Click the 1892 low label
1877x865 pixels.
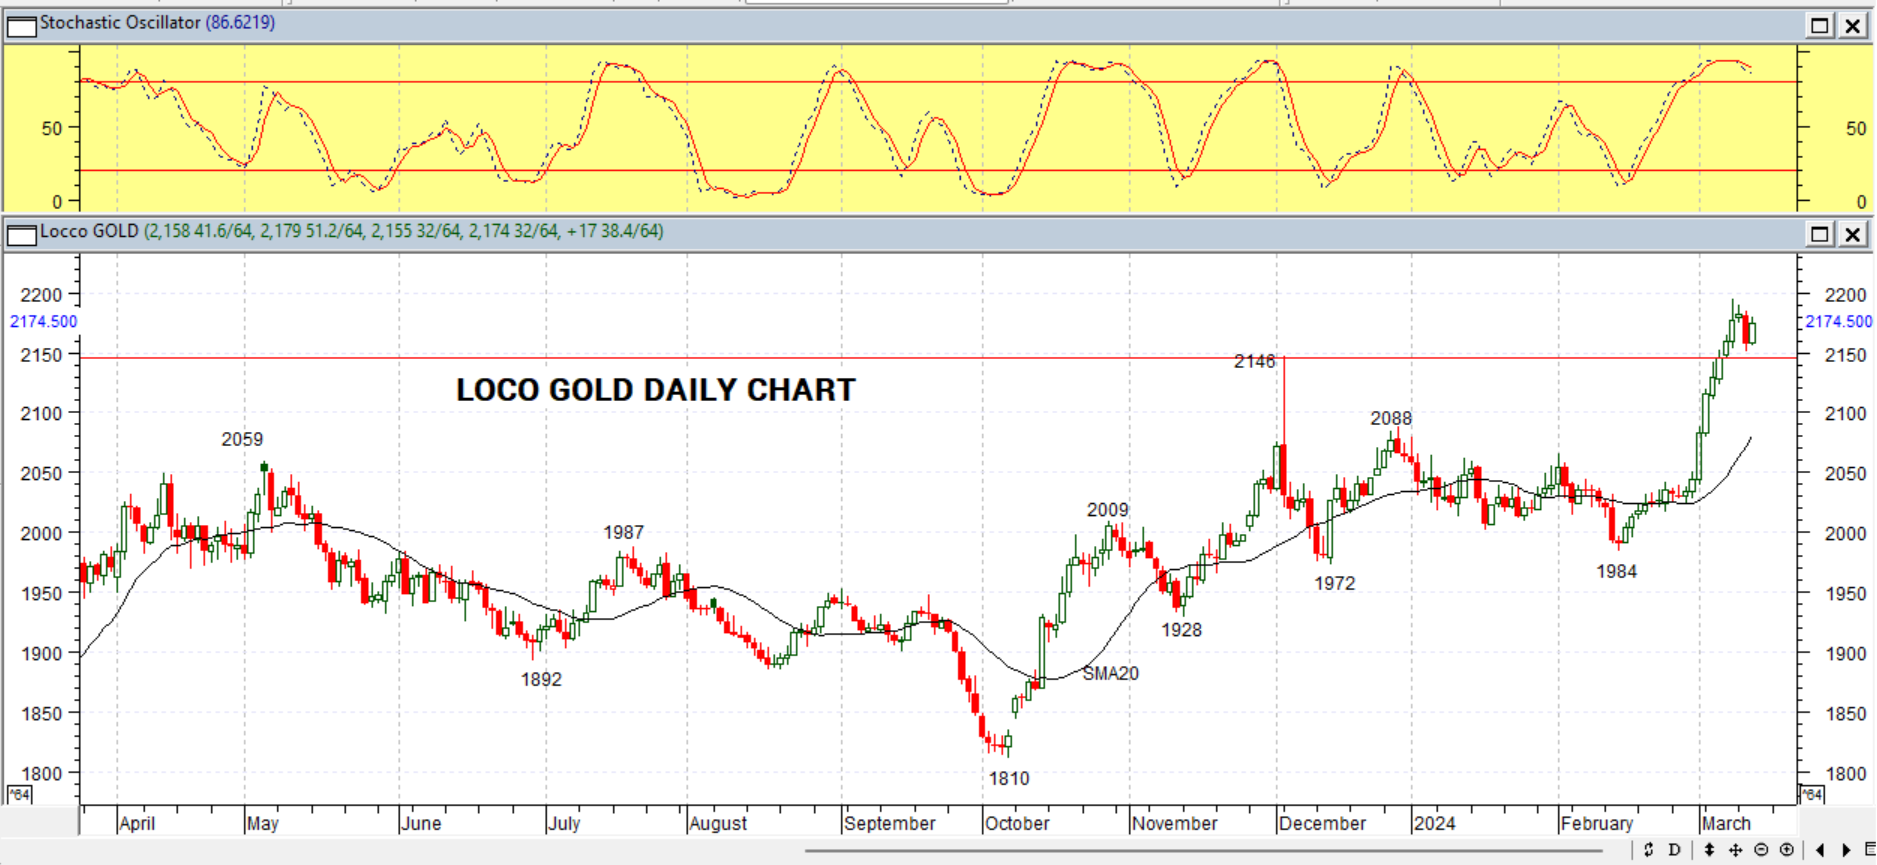(x=541, y=679)
